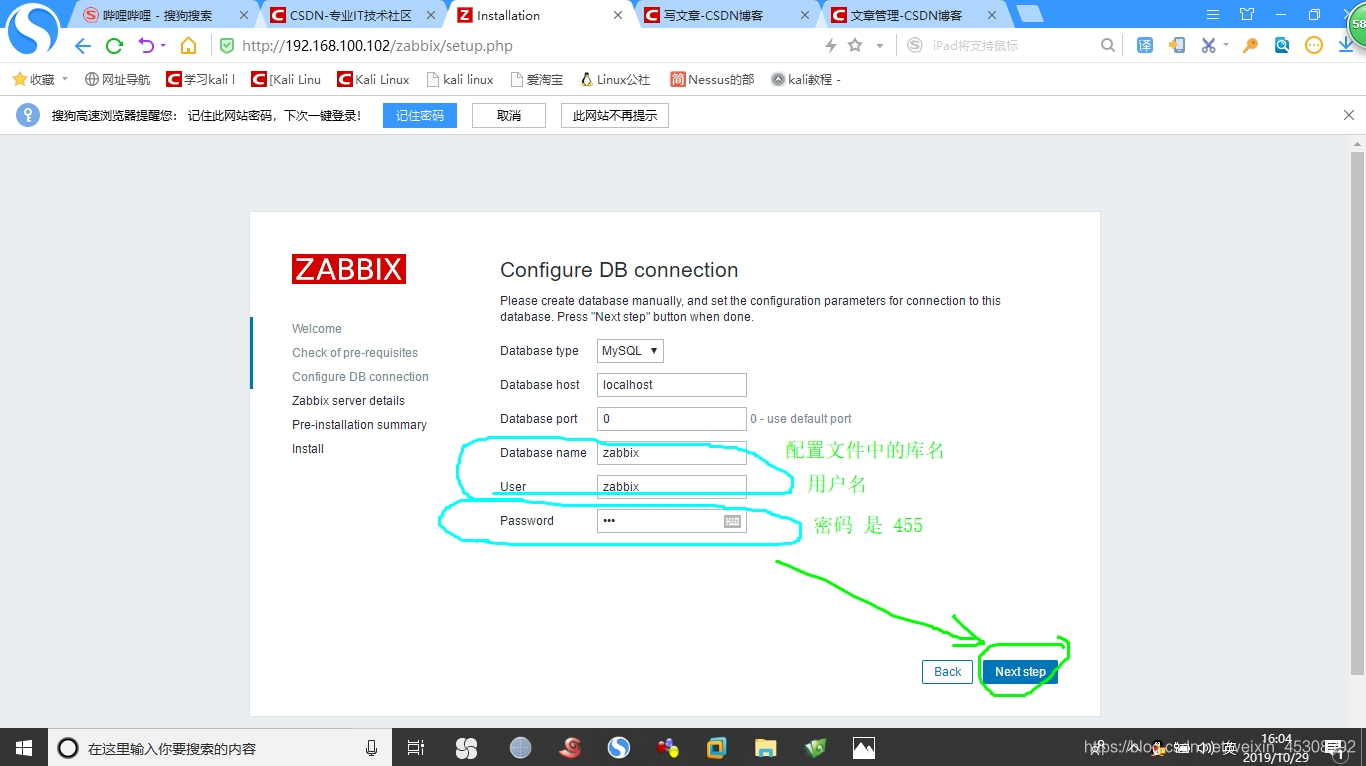Open the kali linux page bookmark
This screenshot has width=1366, height=766.
point(459,79)
